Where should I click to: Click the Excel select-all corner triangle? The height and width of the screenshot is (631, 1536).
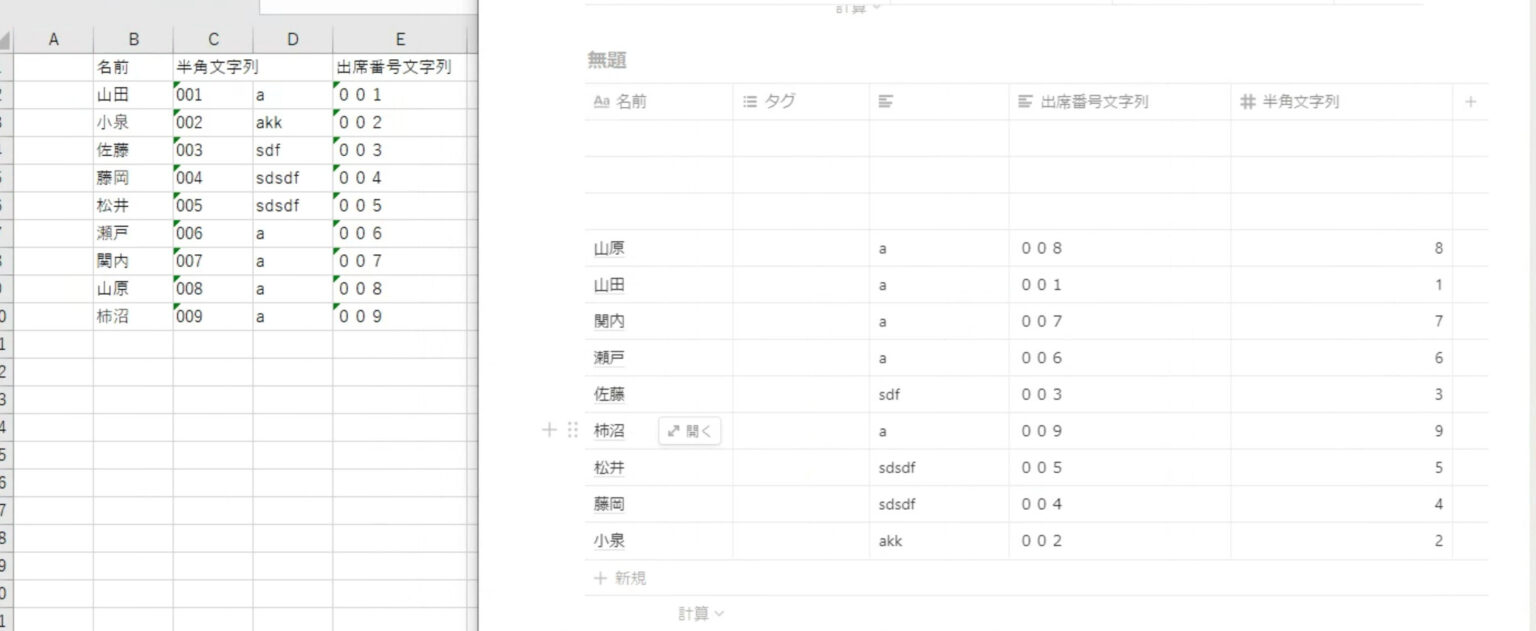(x=5, y=40)
